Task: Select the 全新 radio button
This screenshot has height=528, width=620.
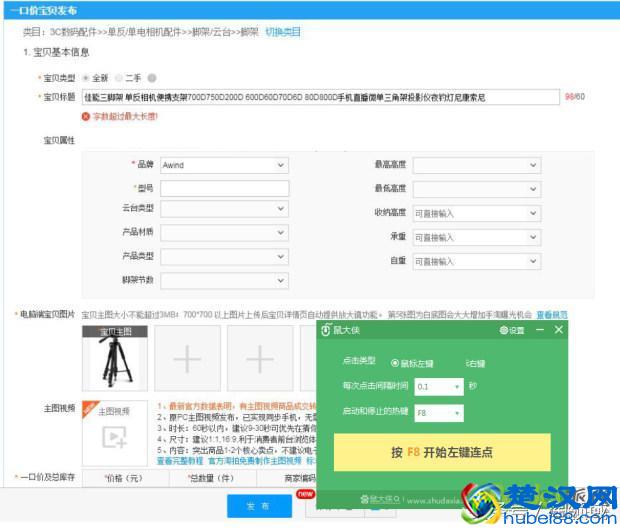Action: pos(85,78)
